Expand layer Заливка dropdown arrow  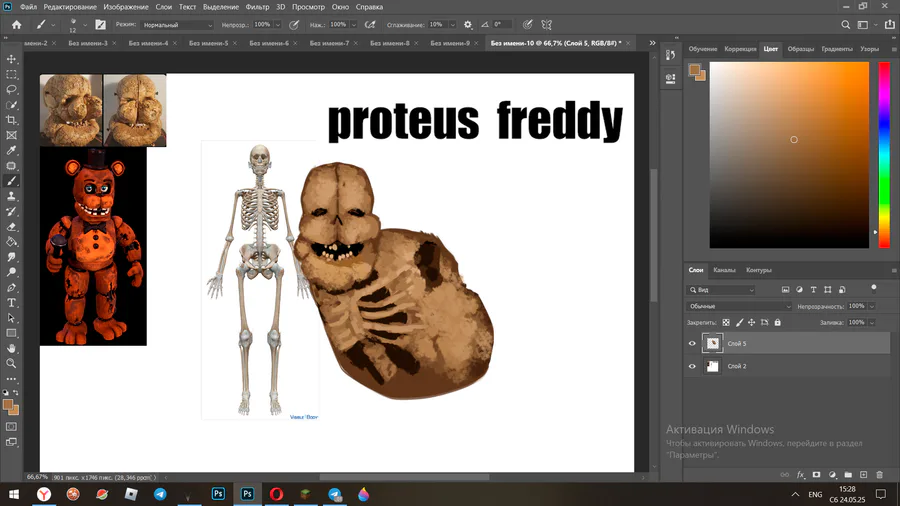pyautogui.click(x=872, y=322)
